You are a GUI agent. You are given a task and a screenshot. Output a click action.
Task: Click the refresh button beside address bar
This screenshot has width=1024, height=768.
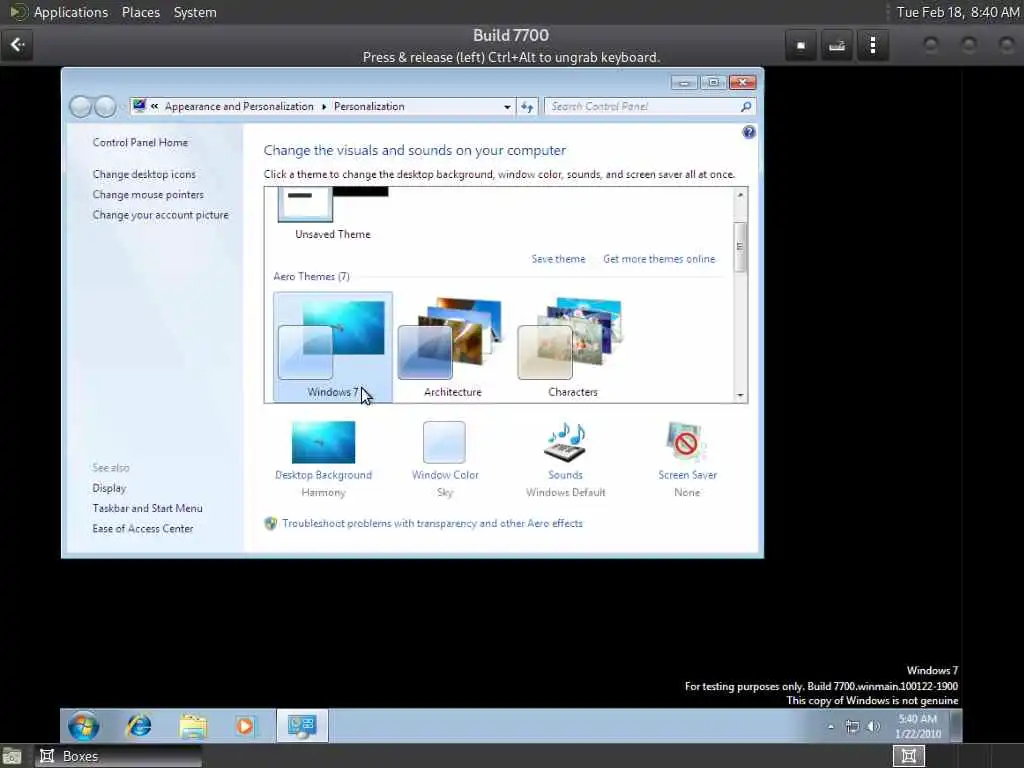coord(527,106)
